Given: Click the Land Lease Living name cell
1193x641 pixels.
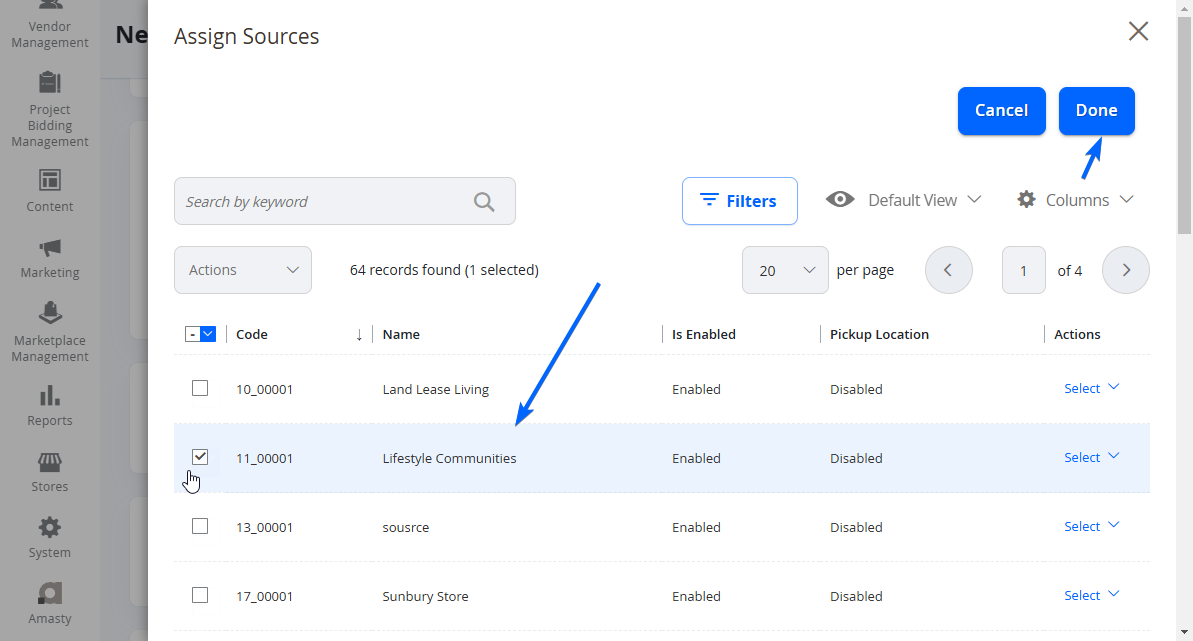Looking at the screenshot, I should [x=435, y=389].
